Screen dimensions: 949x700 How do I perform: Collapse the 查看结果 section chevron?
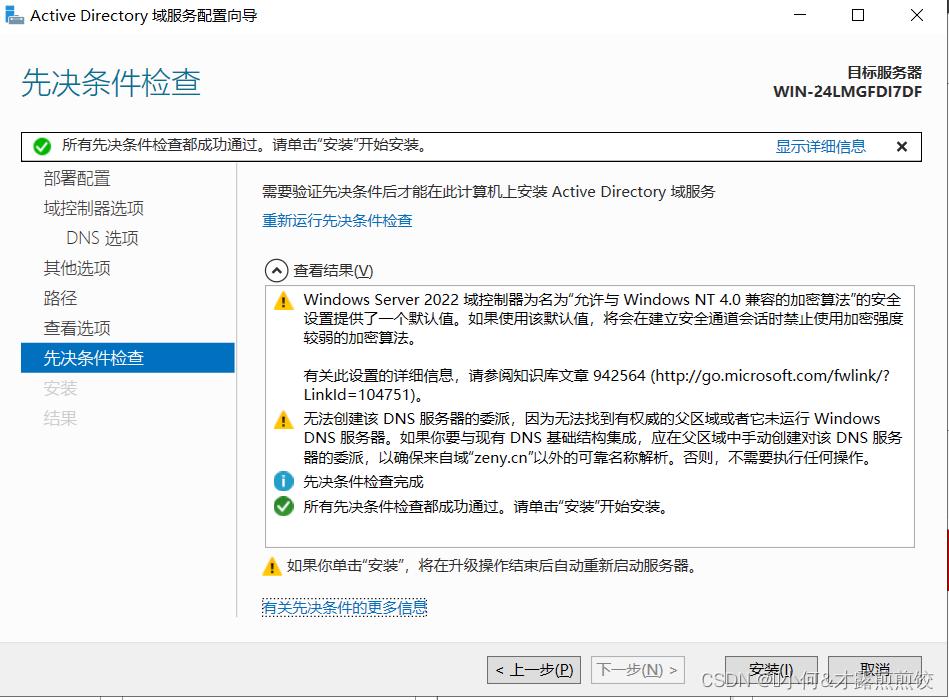(x=276, y=270)
